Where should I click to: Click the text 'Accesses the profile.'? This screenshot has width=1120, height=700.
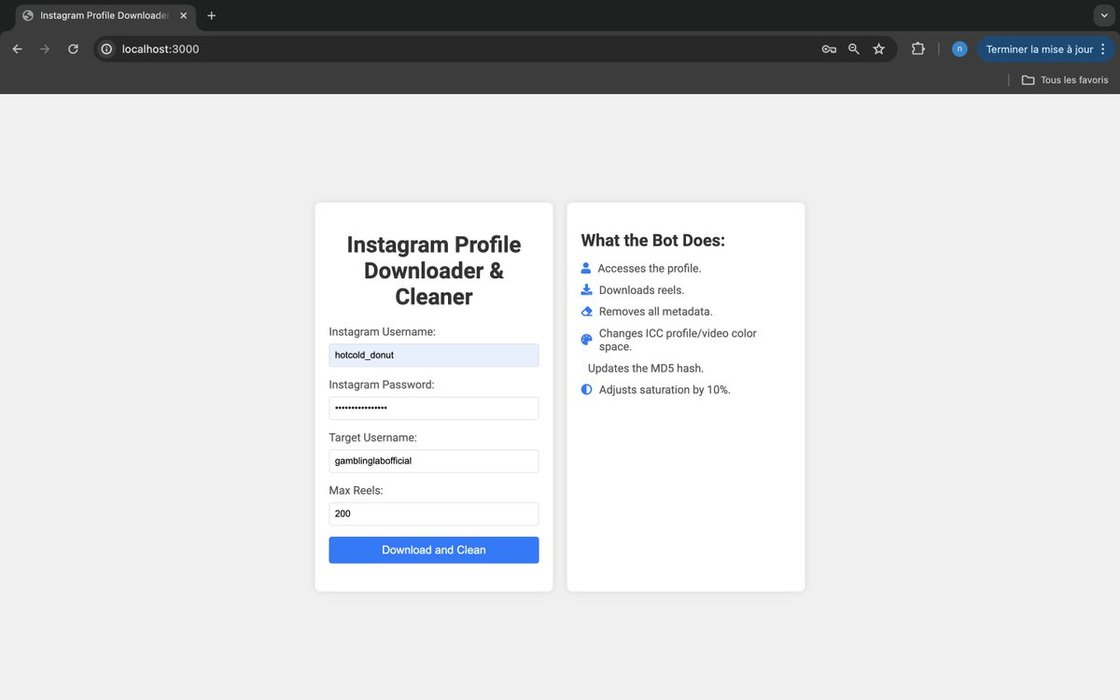click(649, 269)
